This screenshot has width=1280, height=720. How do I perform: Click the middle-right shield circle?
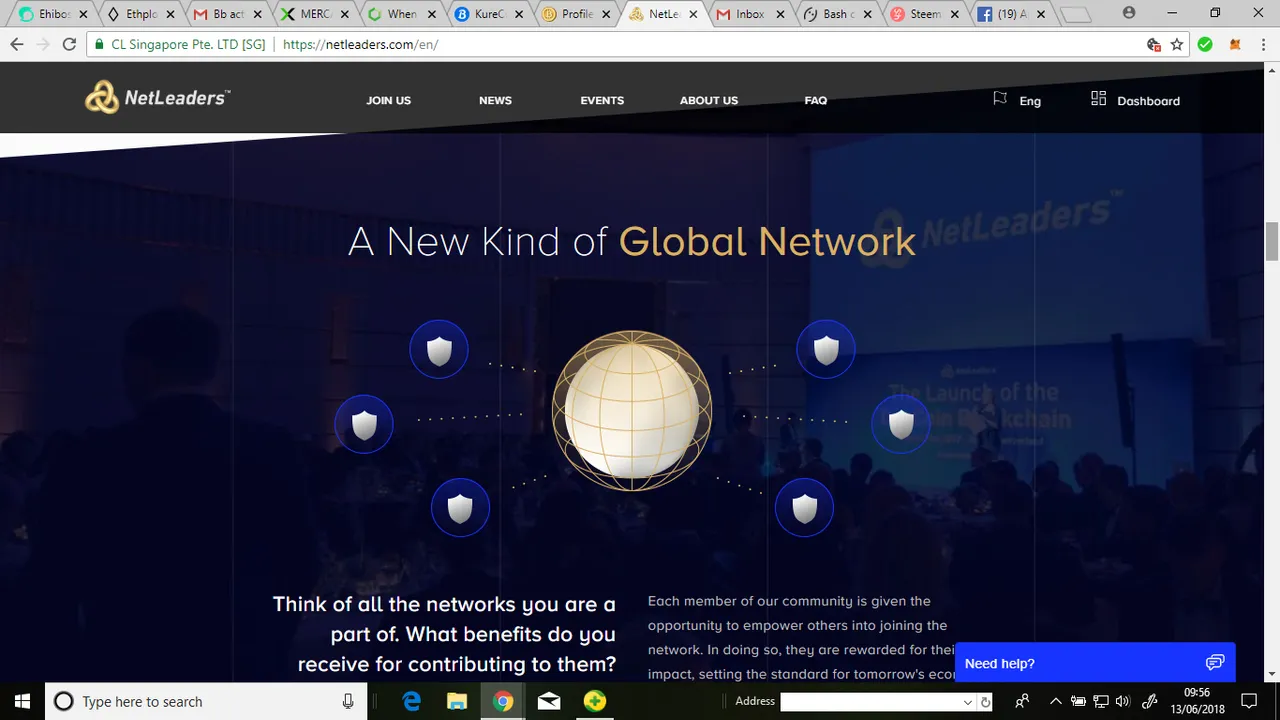901,424
